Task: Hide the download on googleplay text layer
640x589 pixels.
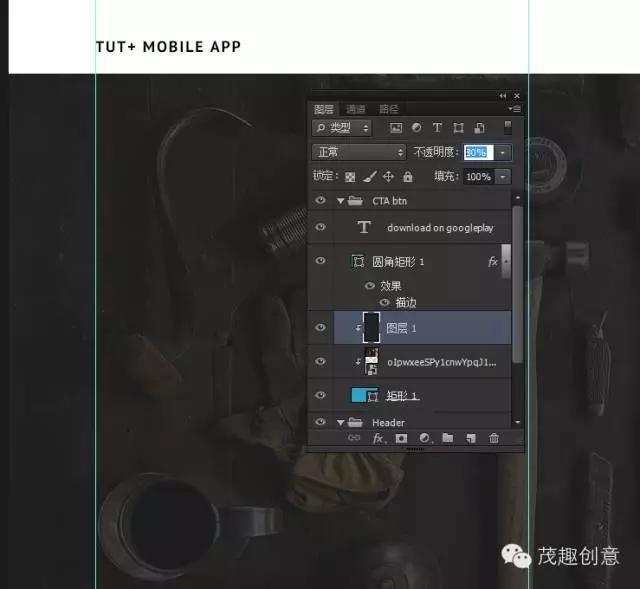Action: (x=321, y=227)
